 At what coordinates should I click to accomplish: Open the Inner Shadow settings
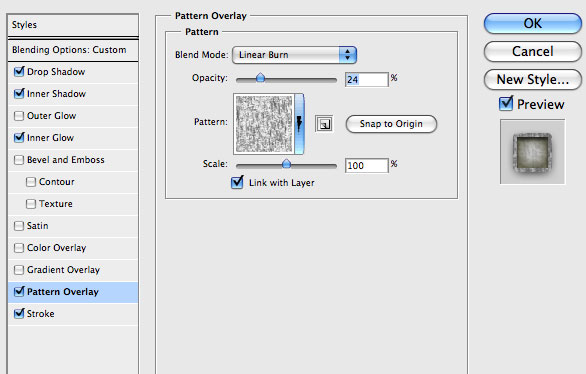[x=56, y=94]
